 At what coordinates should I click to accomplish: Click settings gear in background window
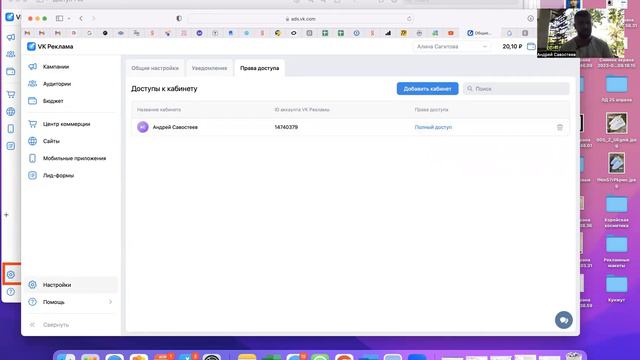pos(11,274)
